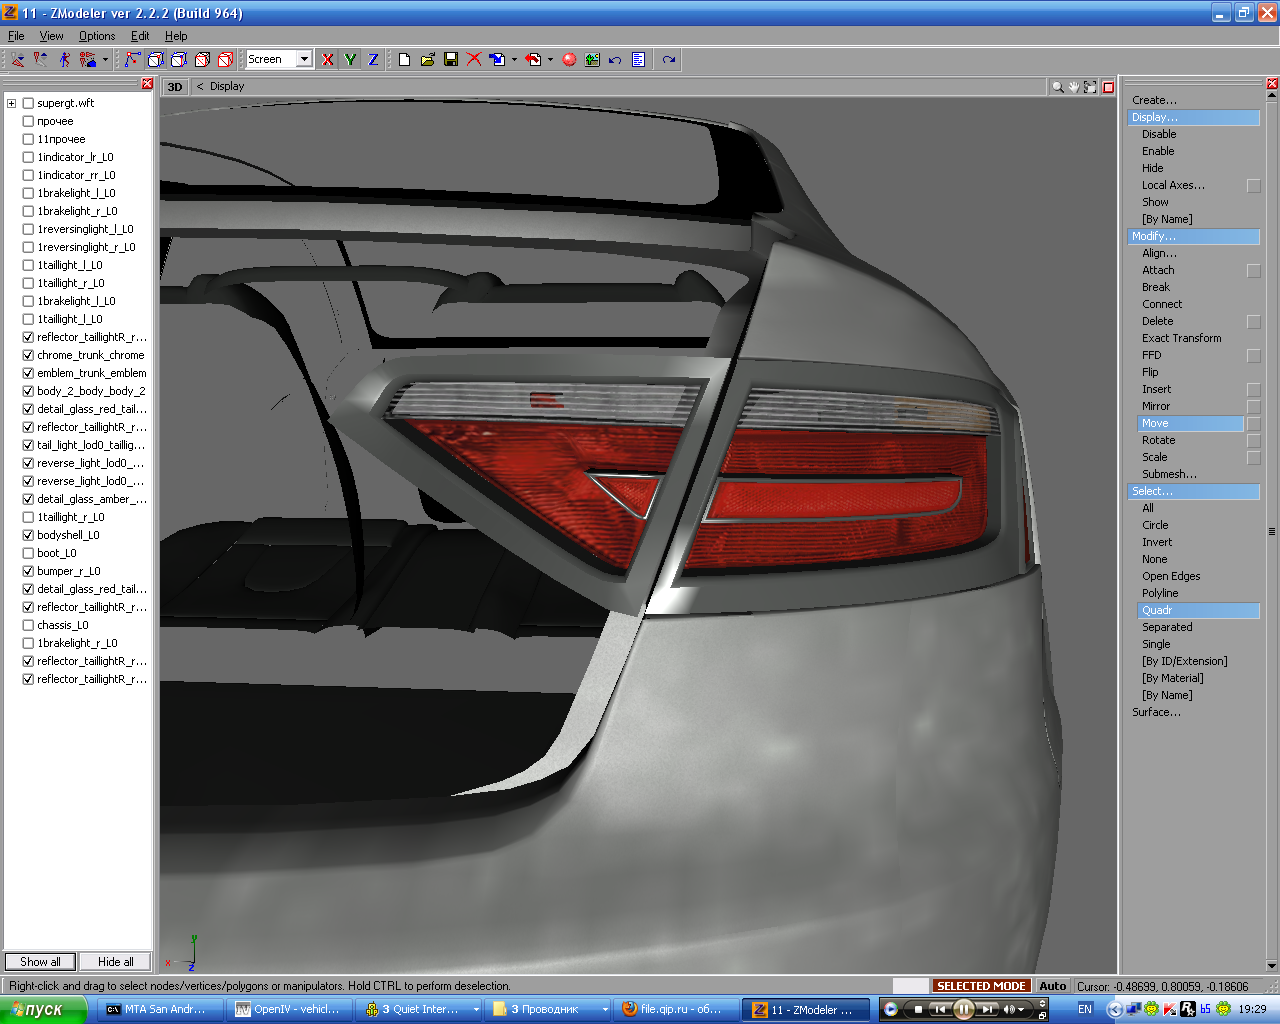Screen dimensions: 1280x1024
Task: Enable the chassis_L0 checkbox
Action: click(28, 625)
